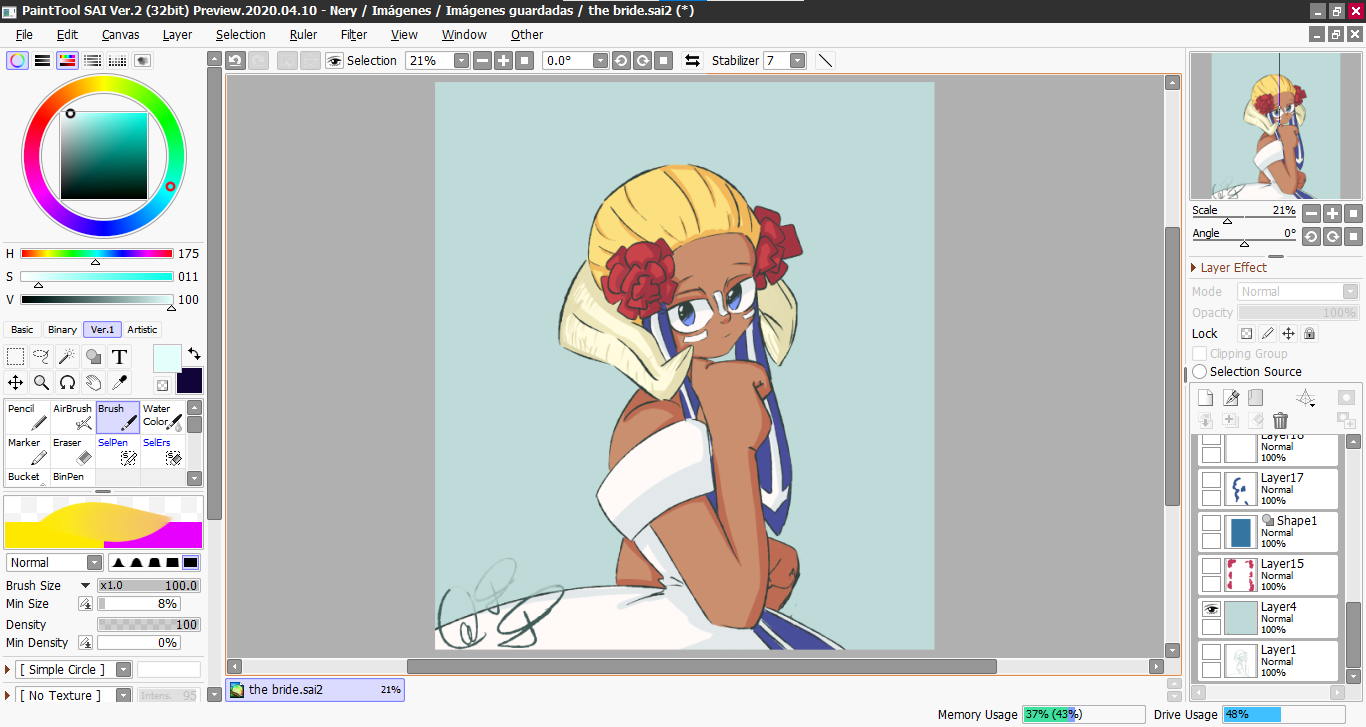
Task: Adjust the Saturation slider
Action: click(96, 277)
